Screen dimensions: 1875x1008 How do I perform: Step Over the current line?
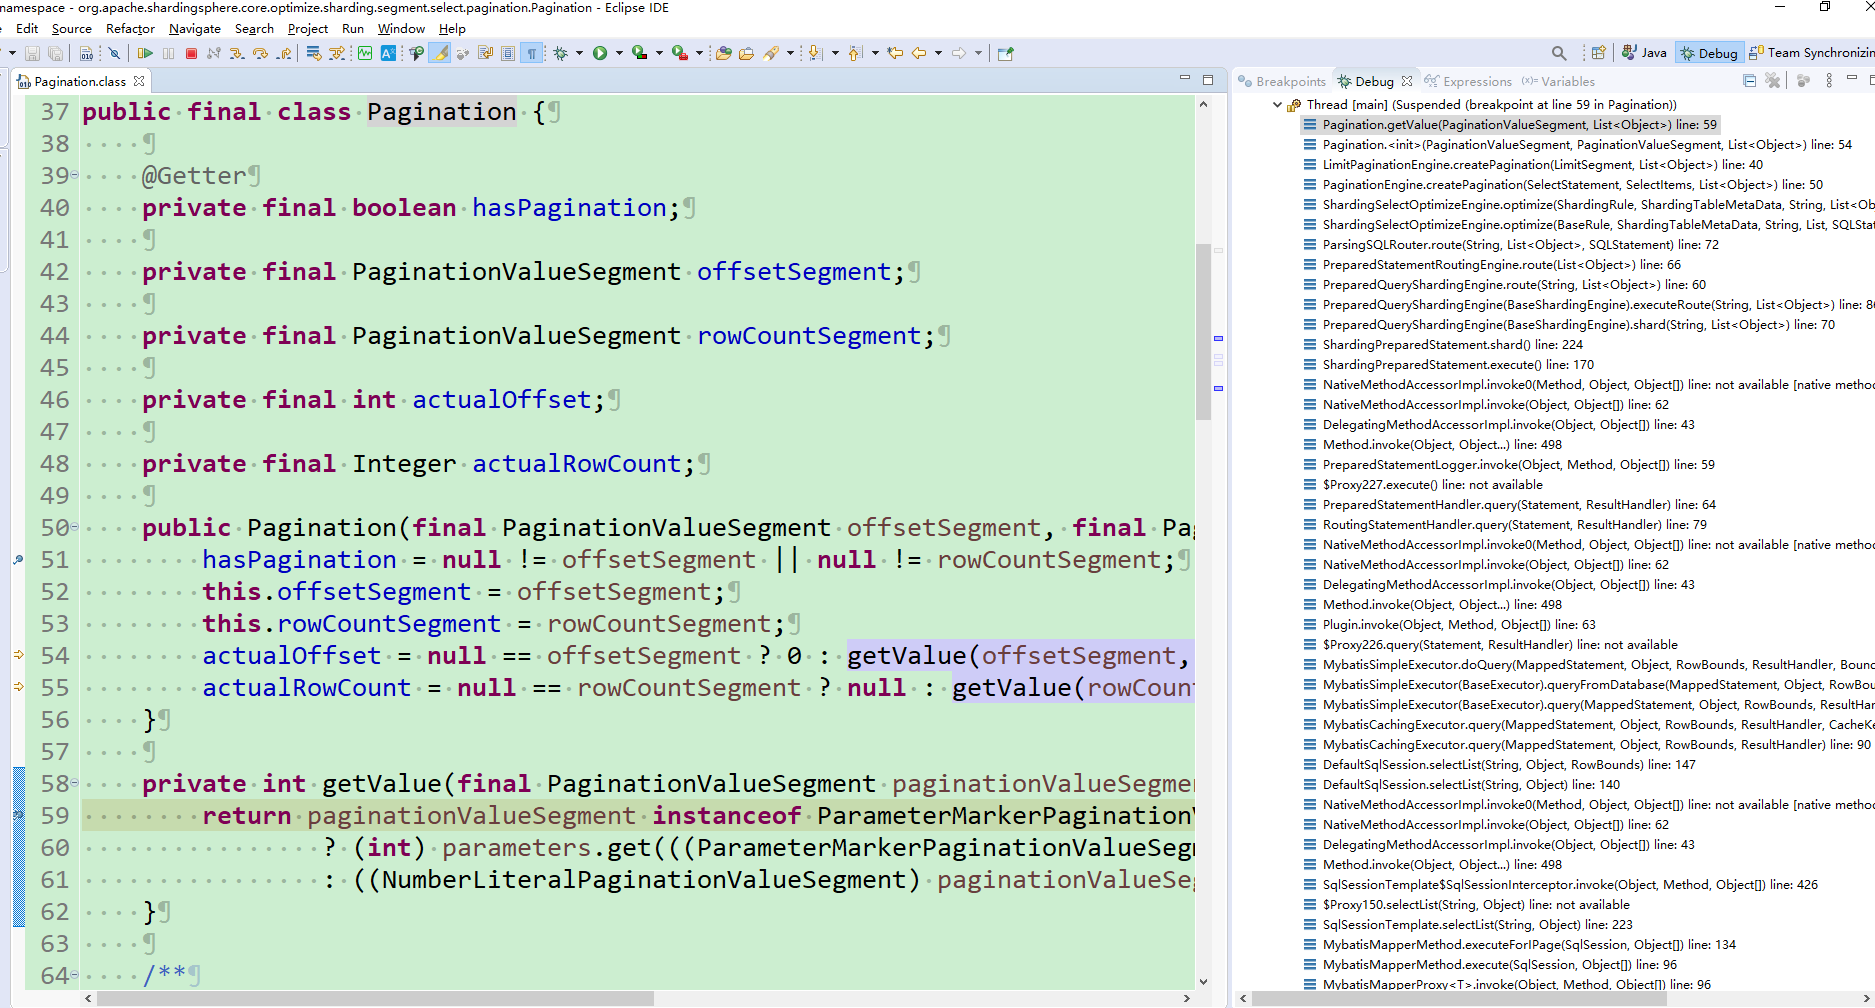tap(261, 52)
